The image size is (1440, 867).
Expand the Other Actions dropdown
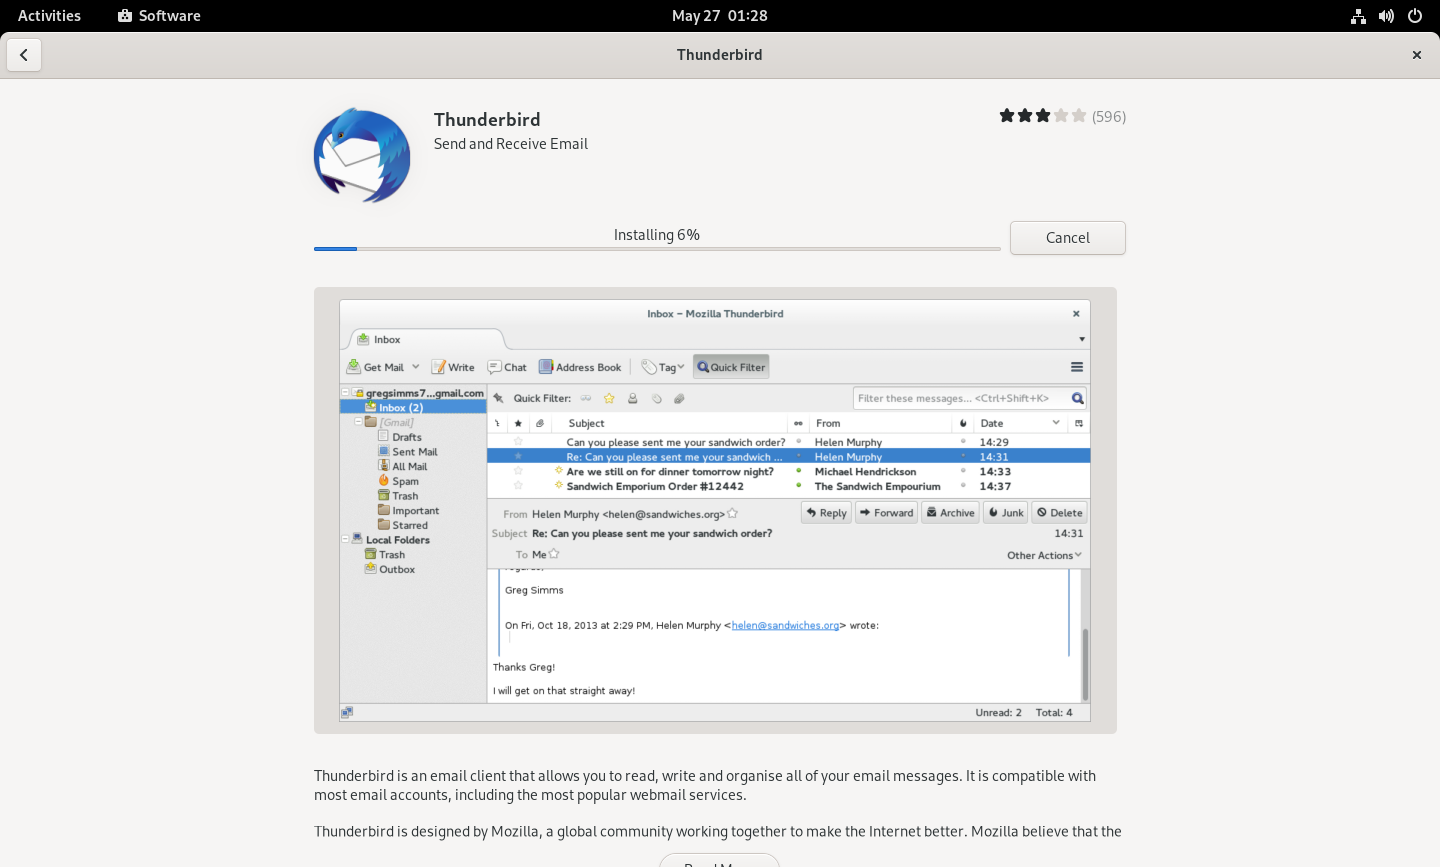[x=1043, y=555]
